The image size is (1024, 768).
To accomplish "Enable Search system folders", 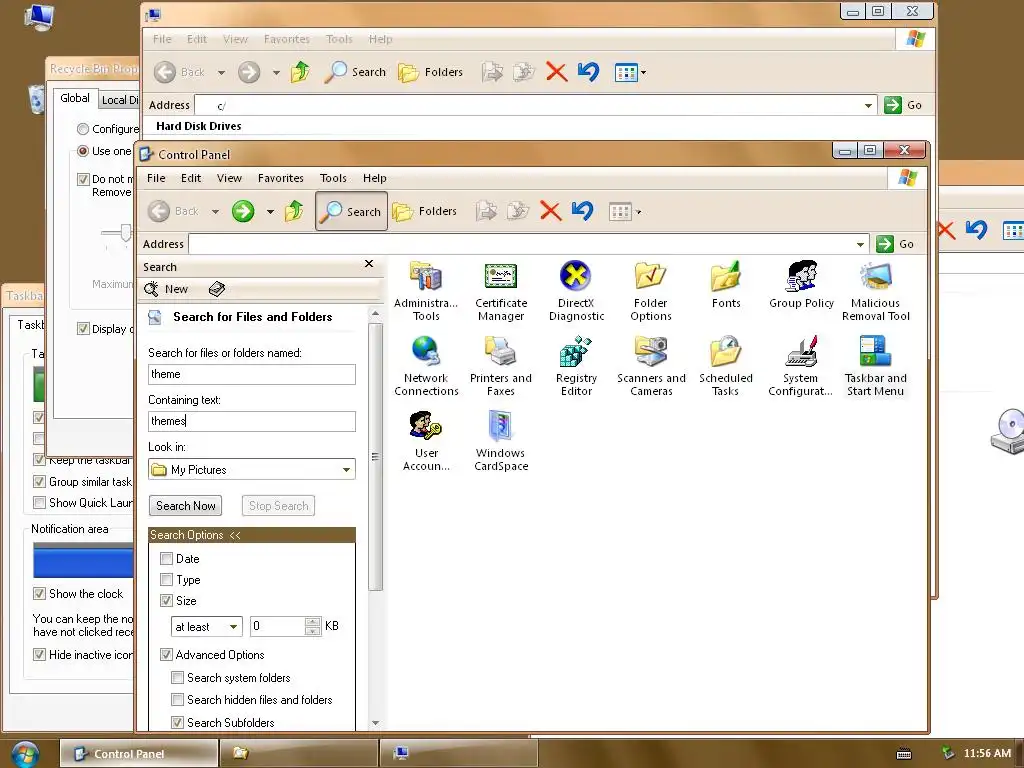I will coord(177,677).
